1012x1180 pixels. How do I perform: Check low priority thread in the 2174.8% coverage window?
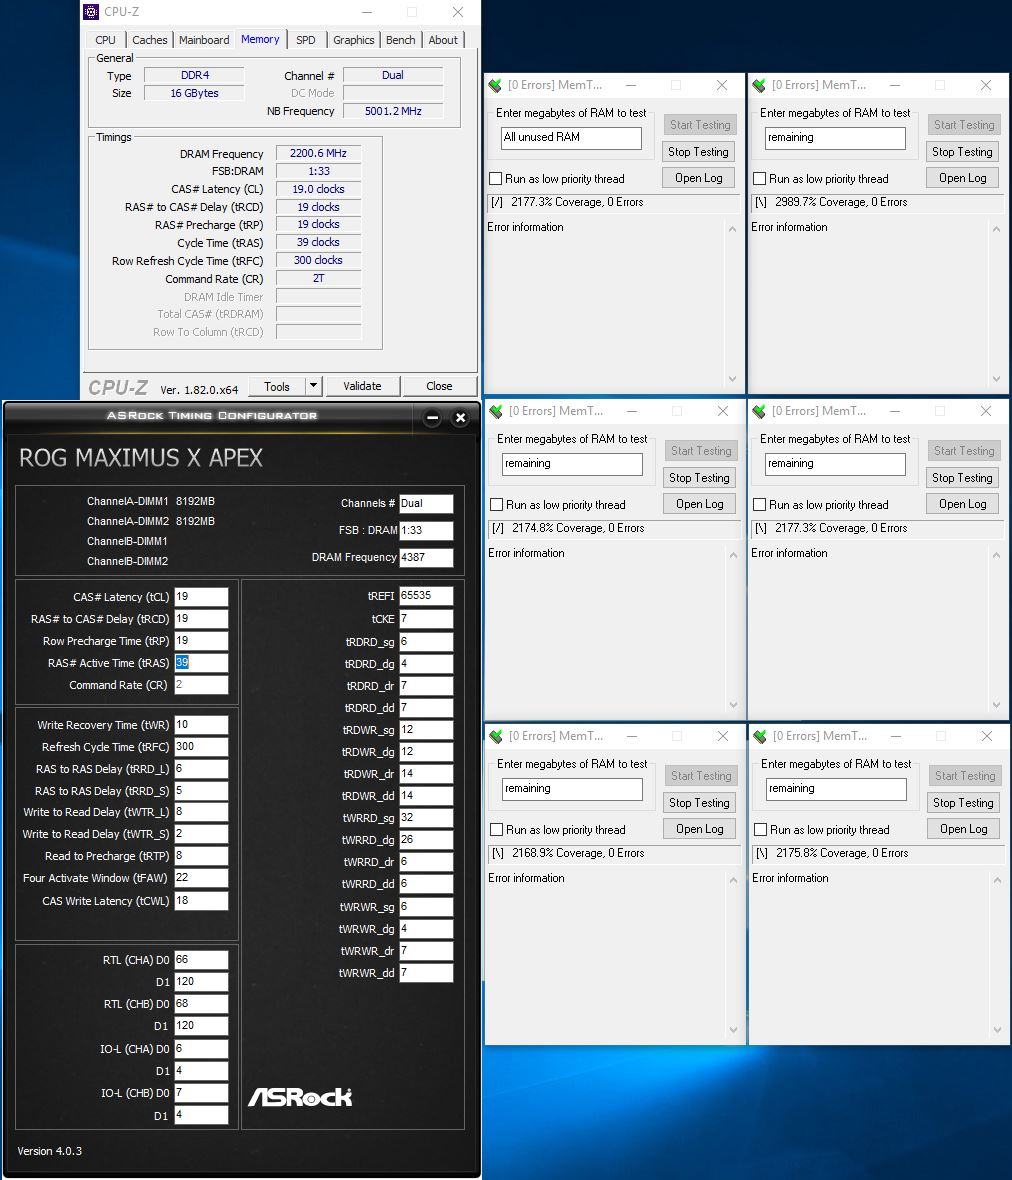pos(497,505)
